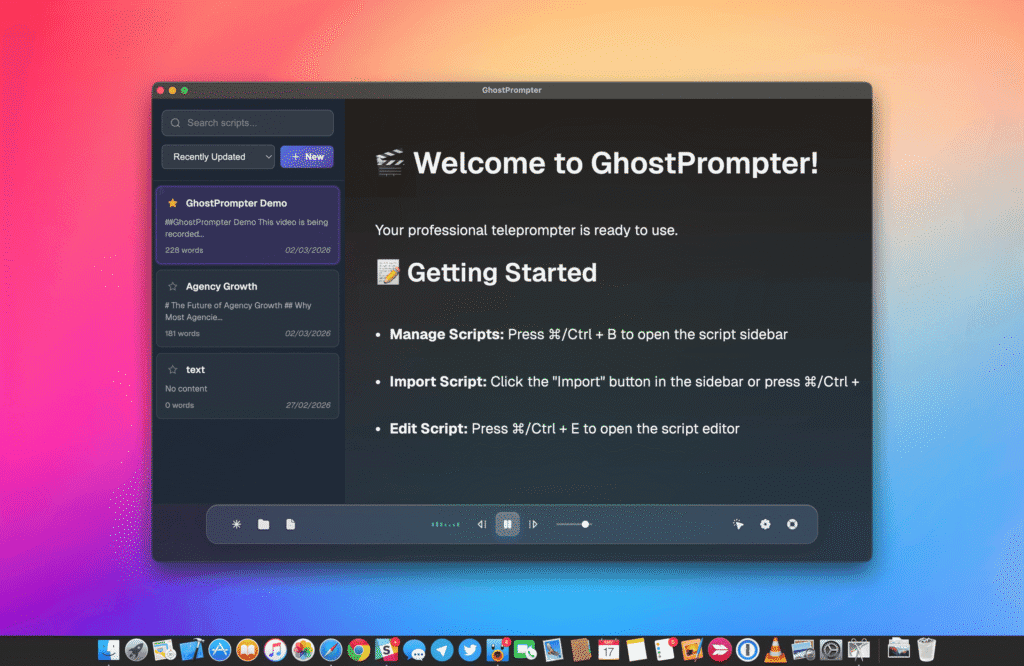This screenshot has width=1024, height=666.
Task: Click the Welcome to GhostPrompter! heading
Action: 616,163
